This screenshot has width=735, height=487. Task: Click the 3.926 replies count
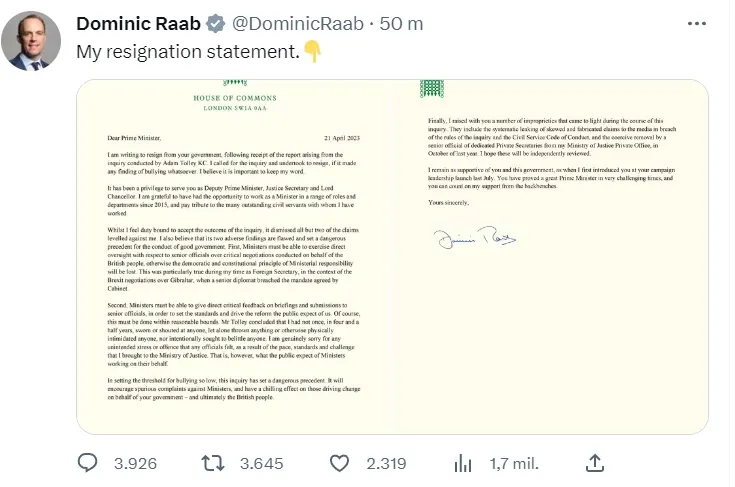(x=135, y=464)
